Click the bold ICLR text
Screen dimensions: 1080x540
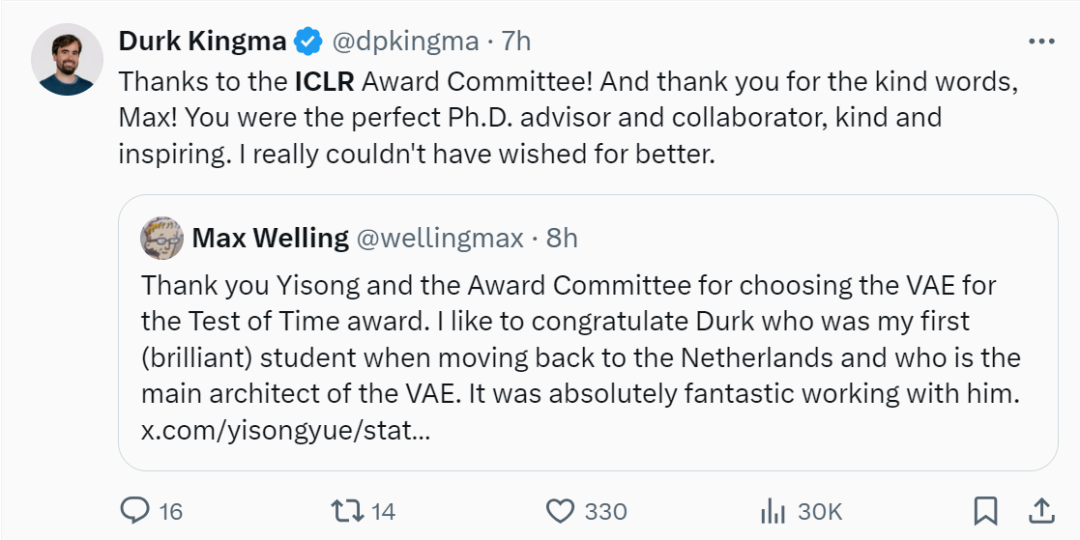point(323,81)
